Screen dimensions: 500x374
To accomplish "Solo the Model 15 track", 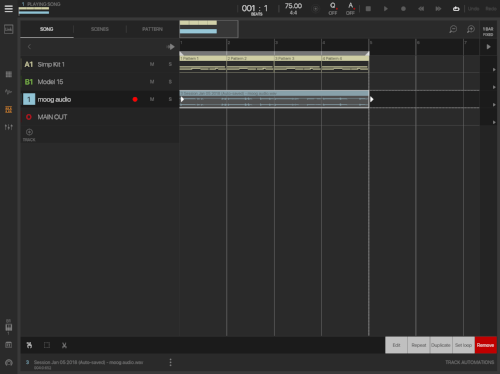I will coord(170,82).
